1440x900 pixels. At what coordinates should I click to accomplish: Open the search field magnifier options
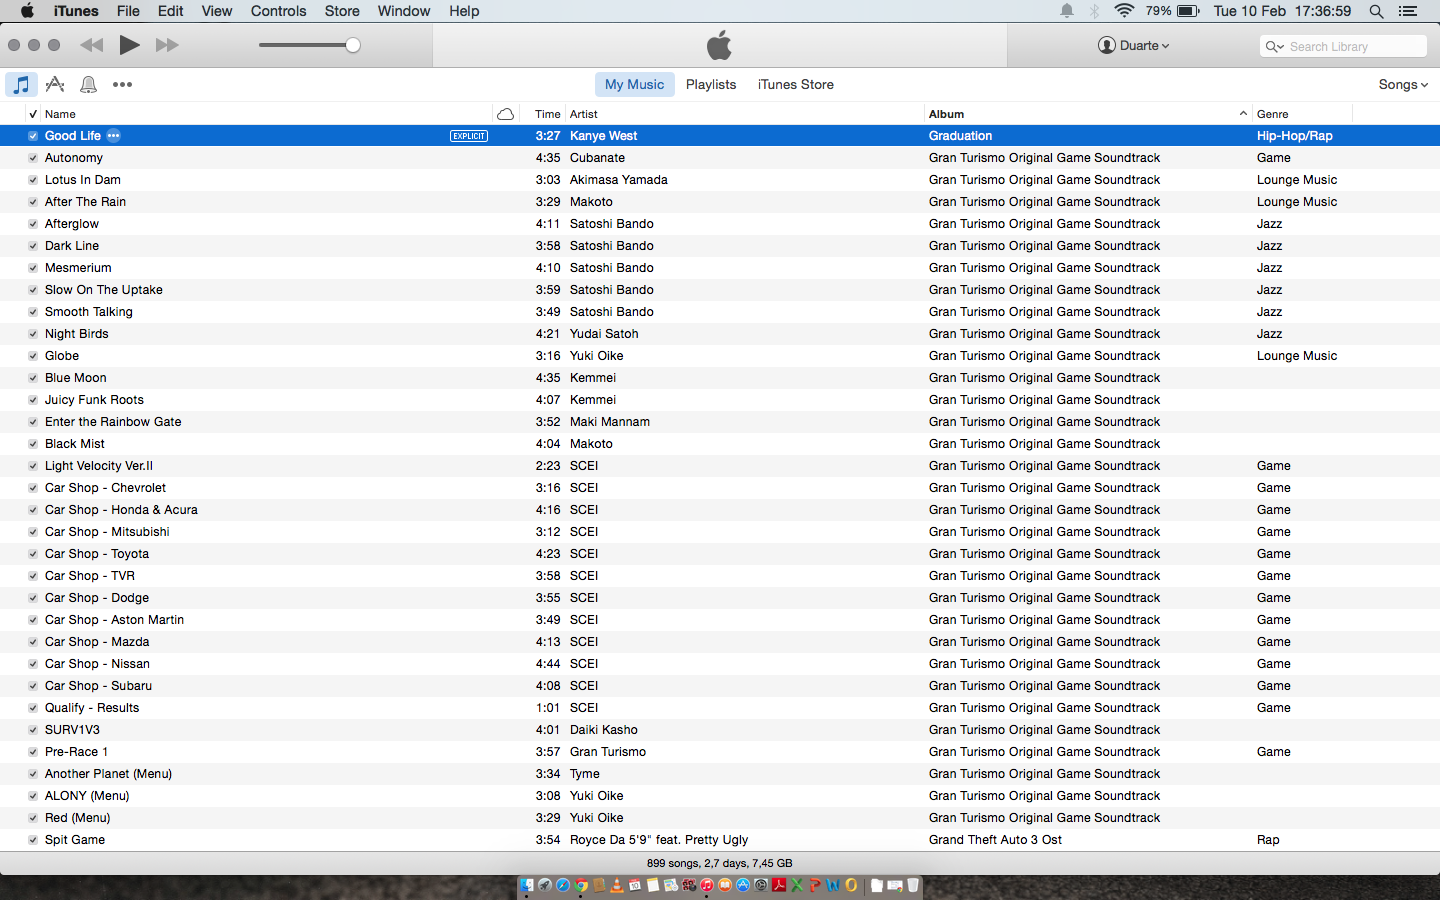[1274, 46]
